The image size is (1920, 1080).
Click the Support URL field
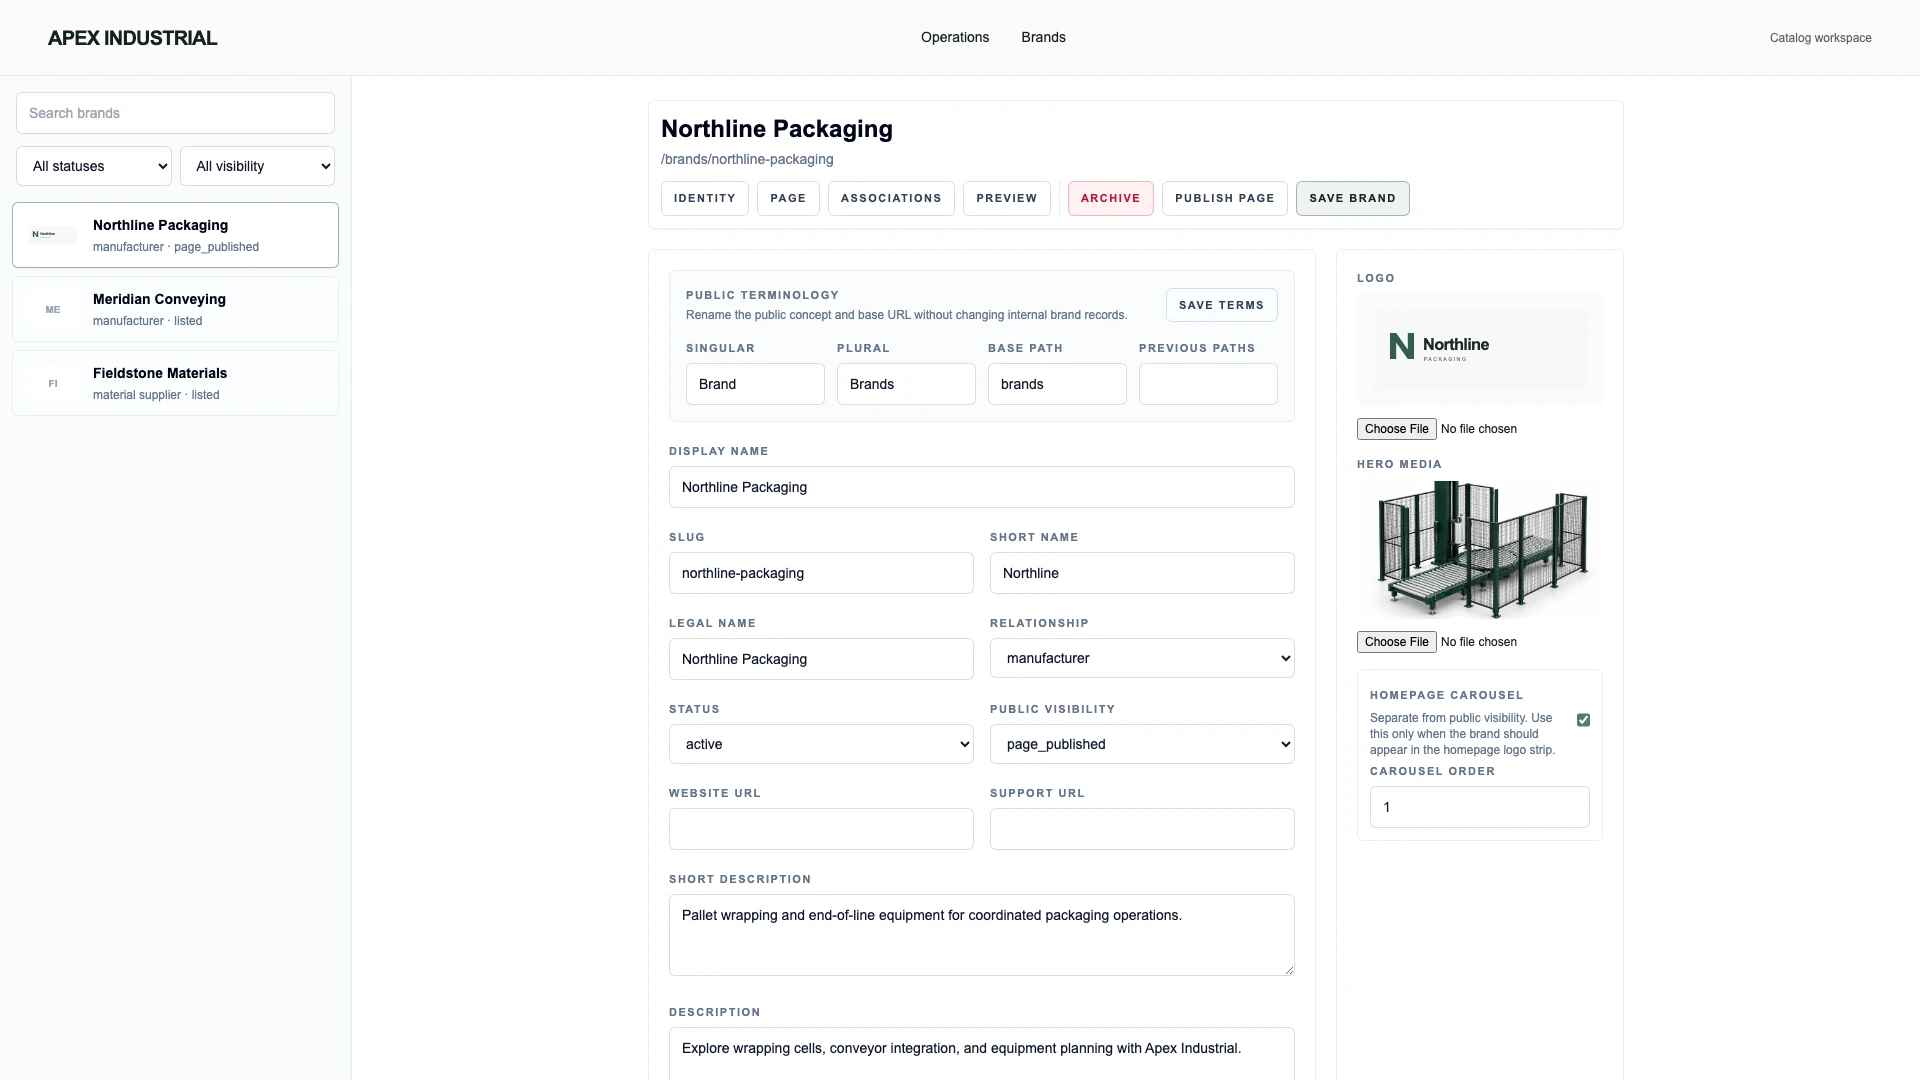tap(1142, 829)
